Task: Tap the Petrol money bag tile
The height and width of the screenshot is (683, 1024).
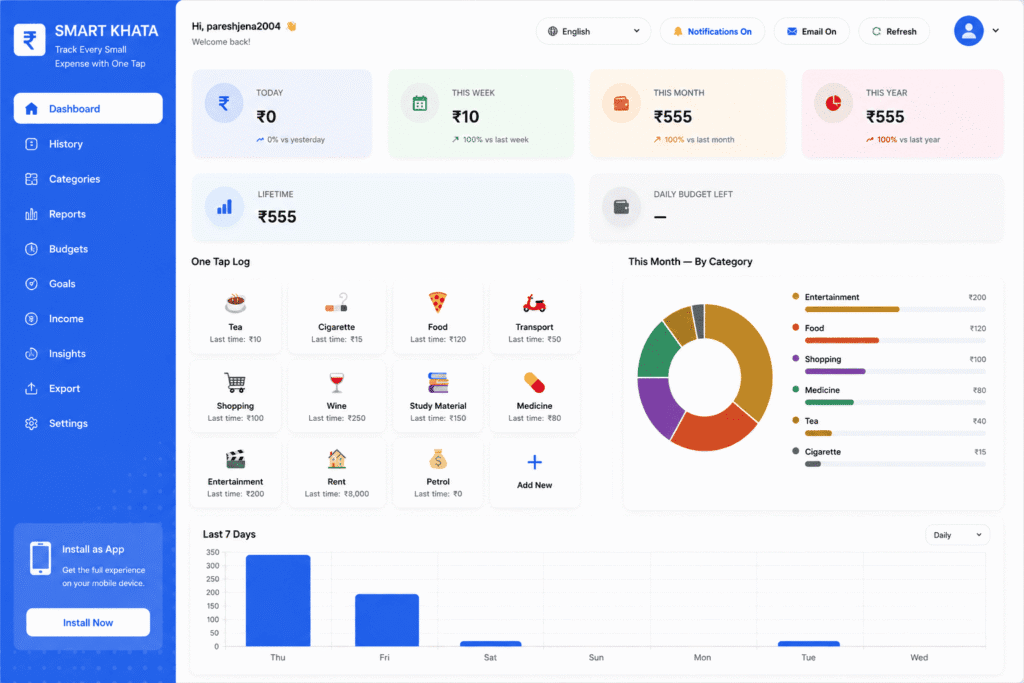Action: (x=438, y=473)
